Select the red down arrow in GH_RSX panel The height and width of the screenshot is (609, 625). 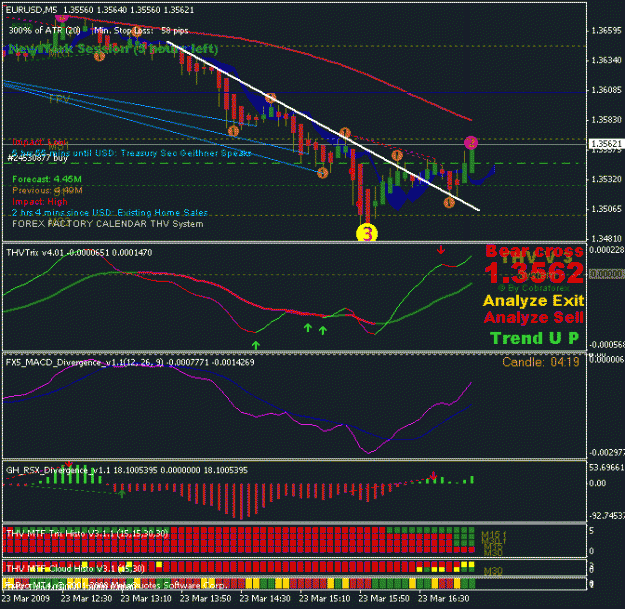coord(433,475)
